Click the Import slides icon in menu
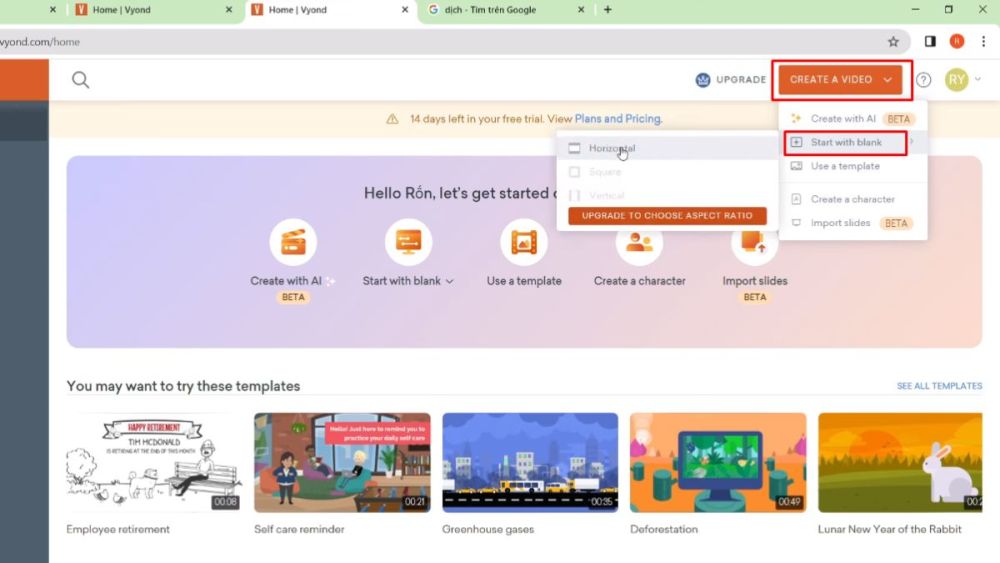This screenshot has height=563, width=1000. coord(797,223)
